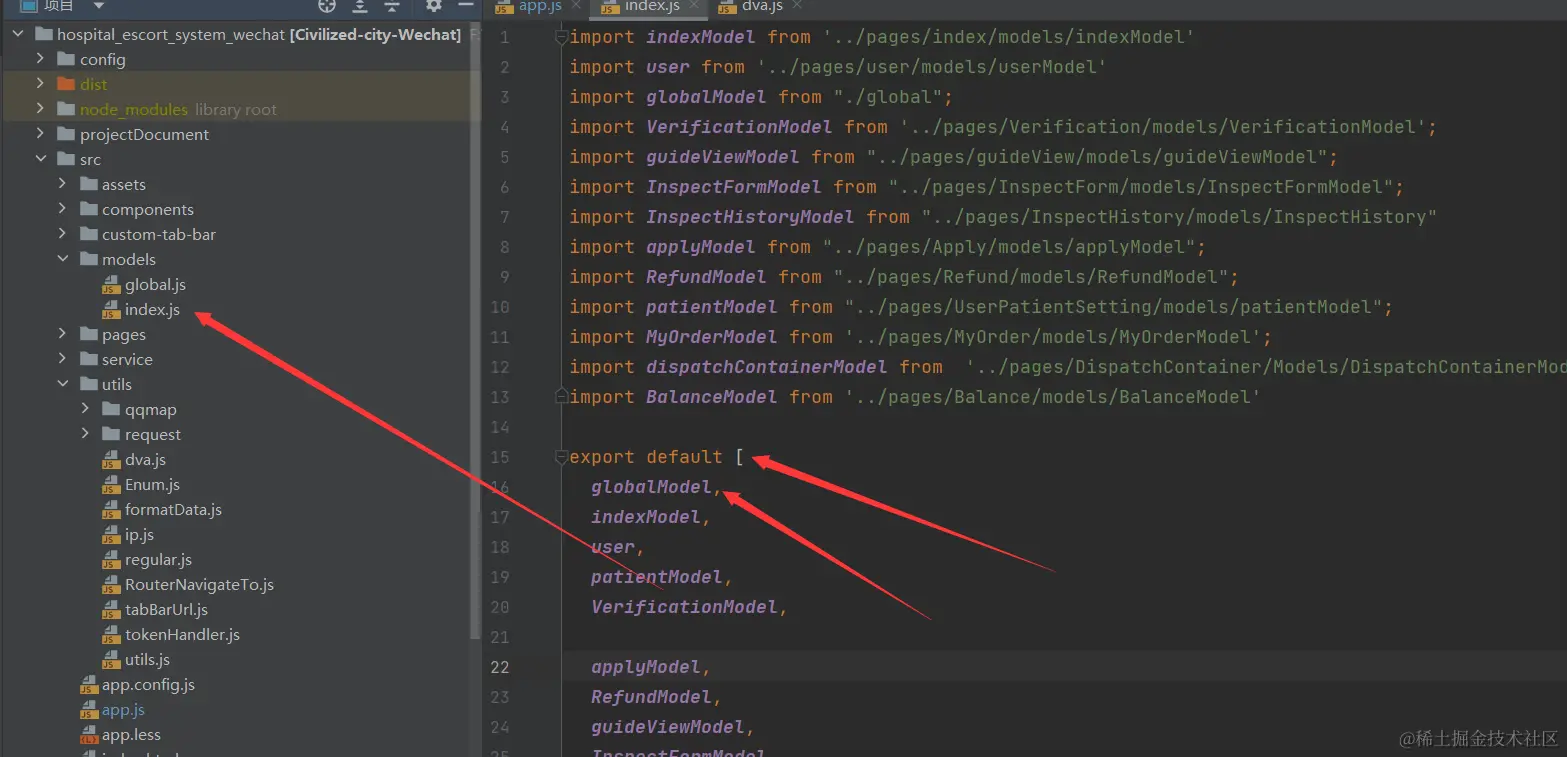Hide the project panel with the minus icon
The image size is (1567, 757).
[465, 6]
